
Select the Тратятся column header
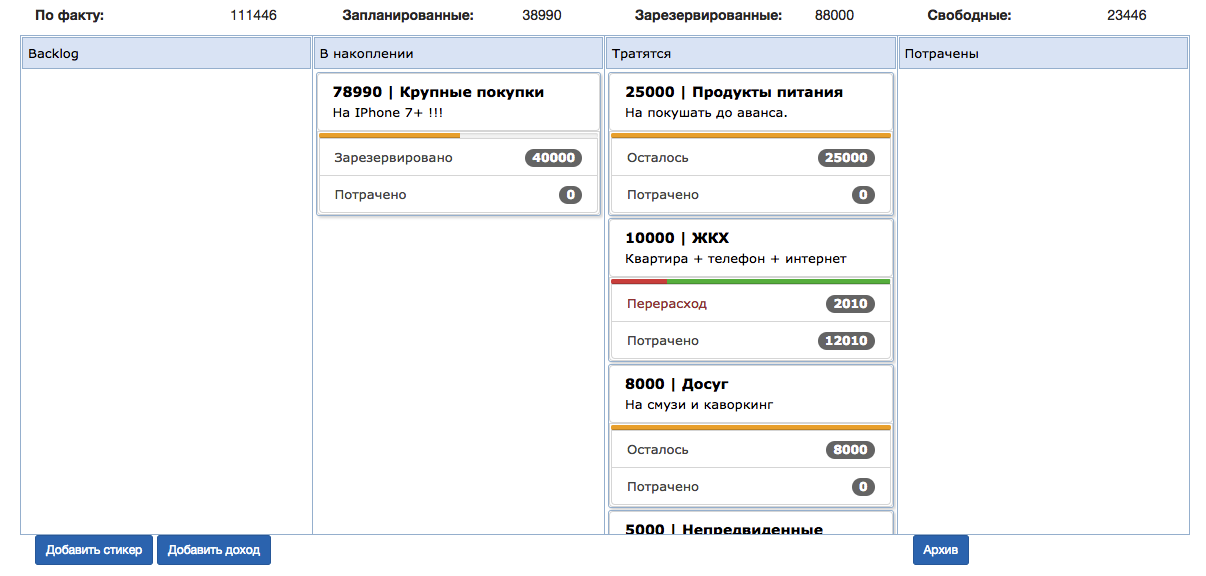(751, 53)
